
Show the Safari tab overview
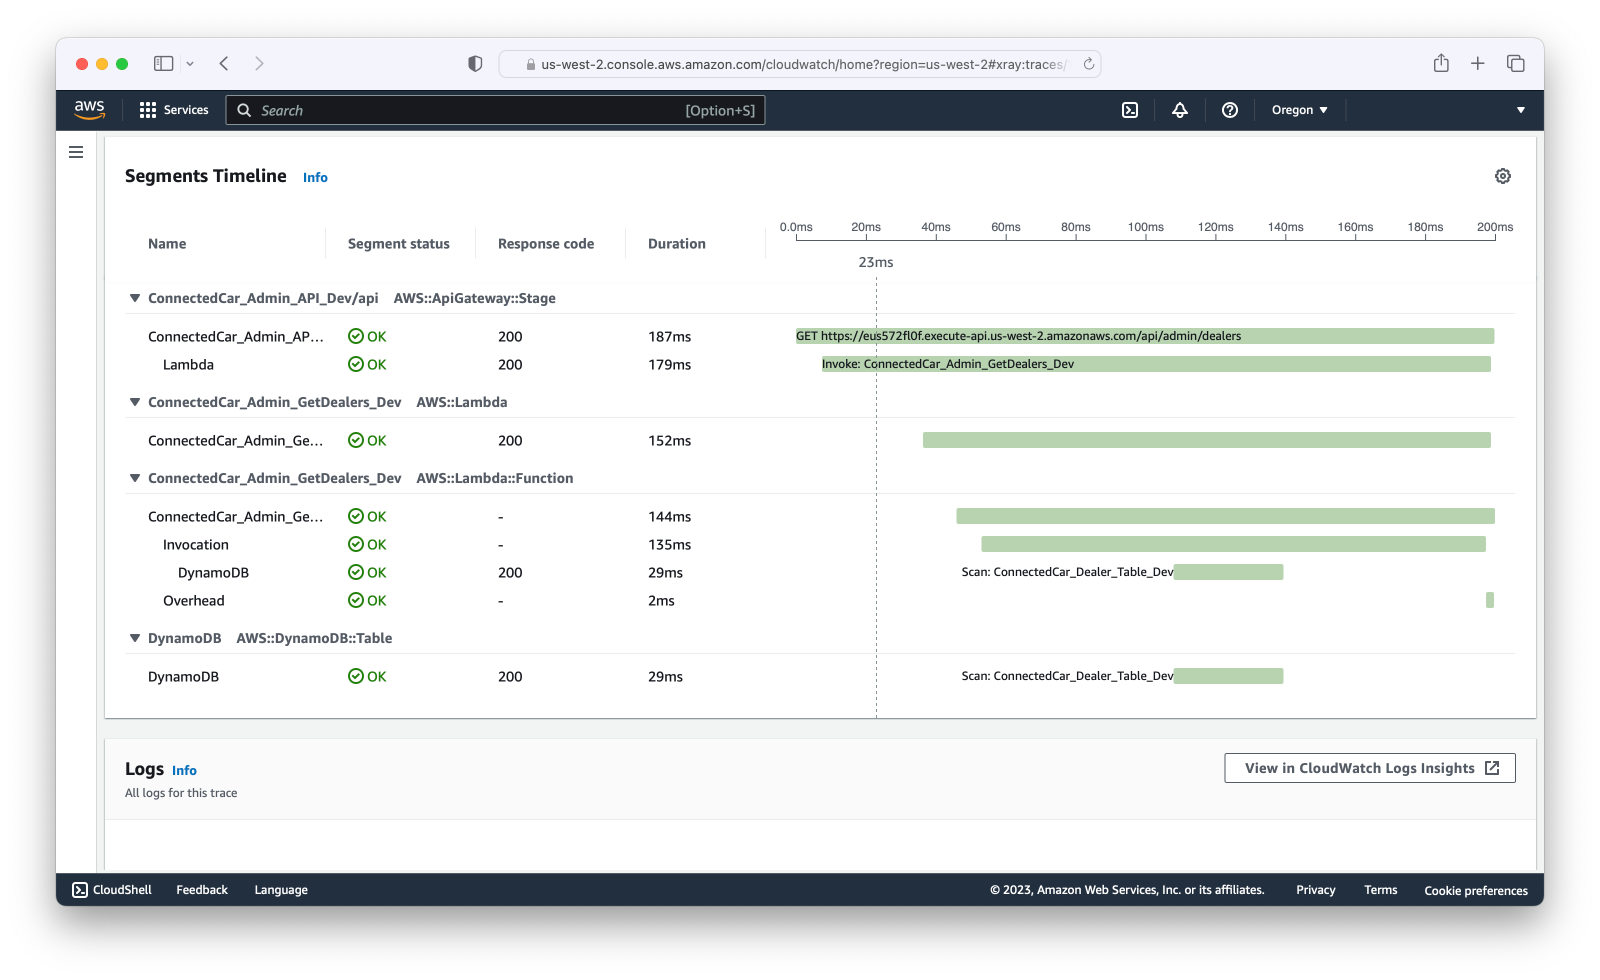pyautogui.click(x=1516, y=63)
